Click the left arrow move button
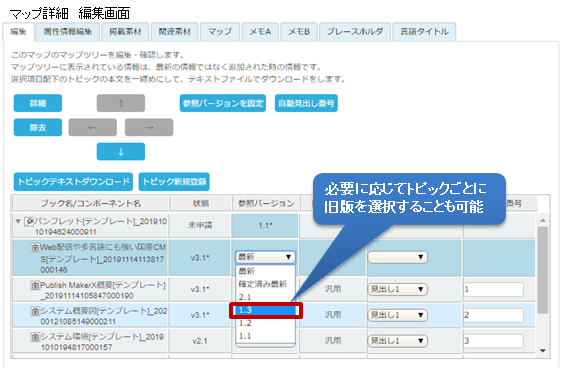 [x=92, y=127]
